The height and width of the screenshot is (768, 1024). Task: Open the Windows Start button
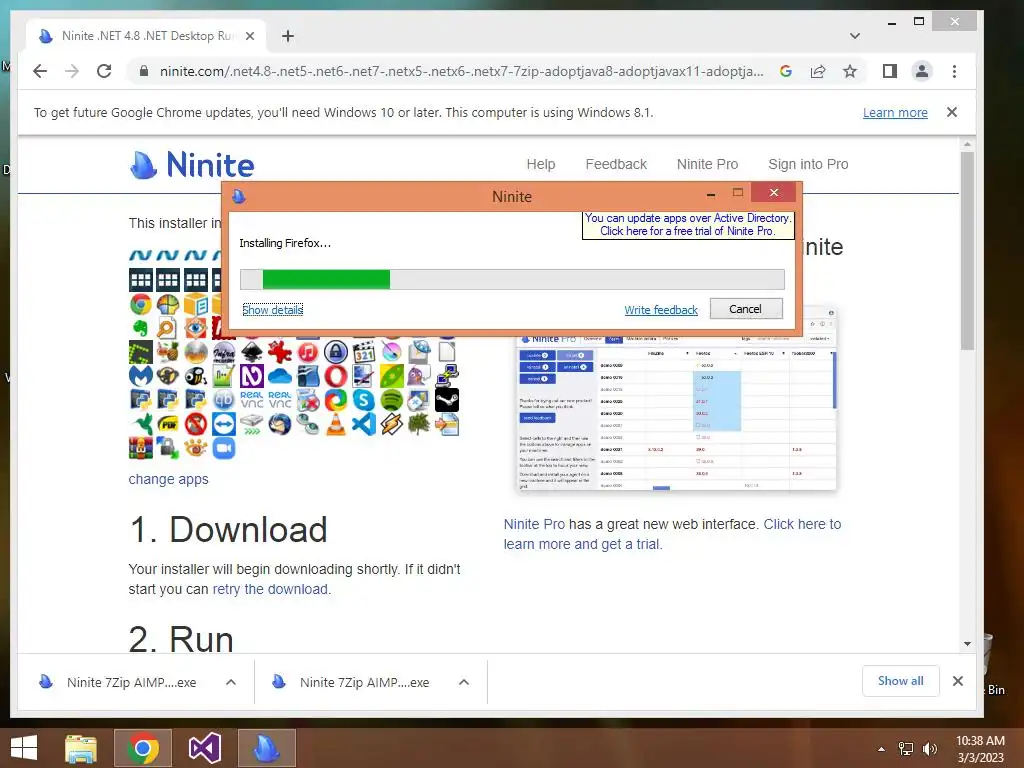click(24, 748)
